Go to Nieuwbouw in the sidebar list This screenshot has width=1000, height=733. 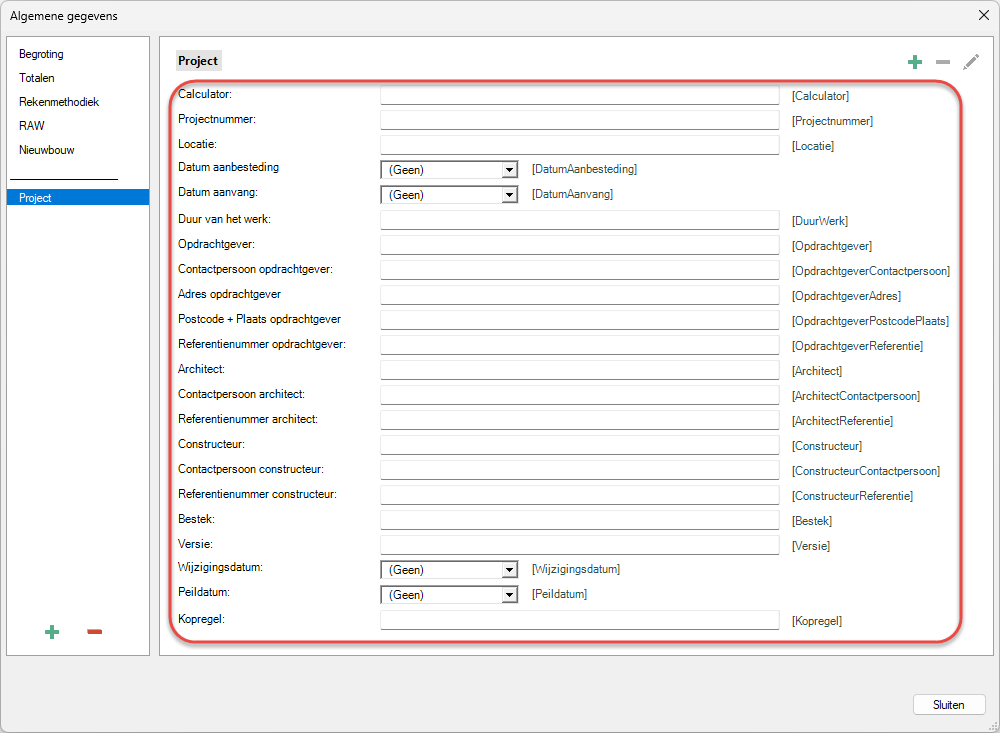tap(47, 150)
